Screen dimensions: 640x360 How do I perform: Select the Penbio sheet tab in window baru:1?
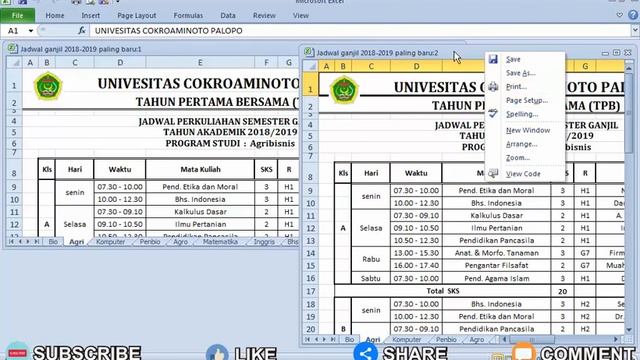click(150, 242)
